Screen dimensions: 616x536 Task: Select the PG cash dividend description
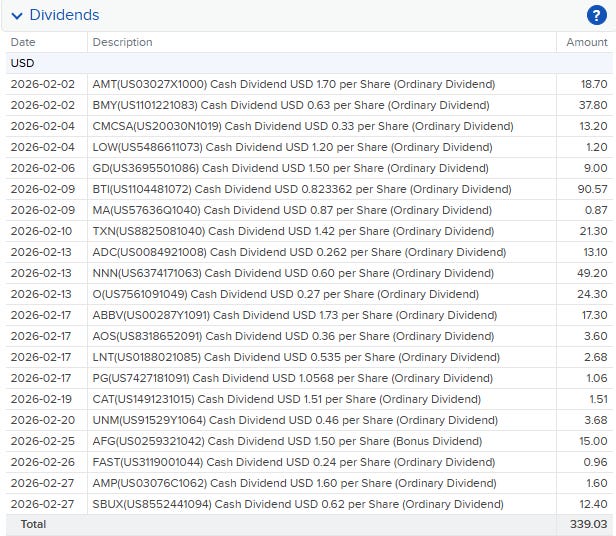(x=292, y=378)
